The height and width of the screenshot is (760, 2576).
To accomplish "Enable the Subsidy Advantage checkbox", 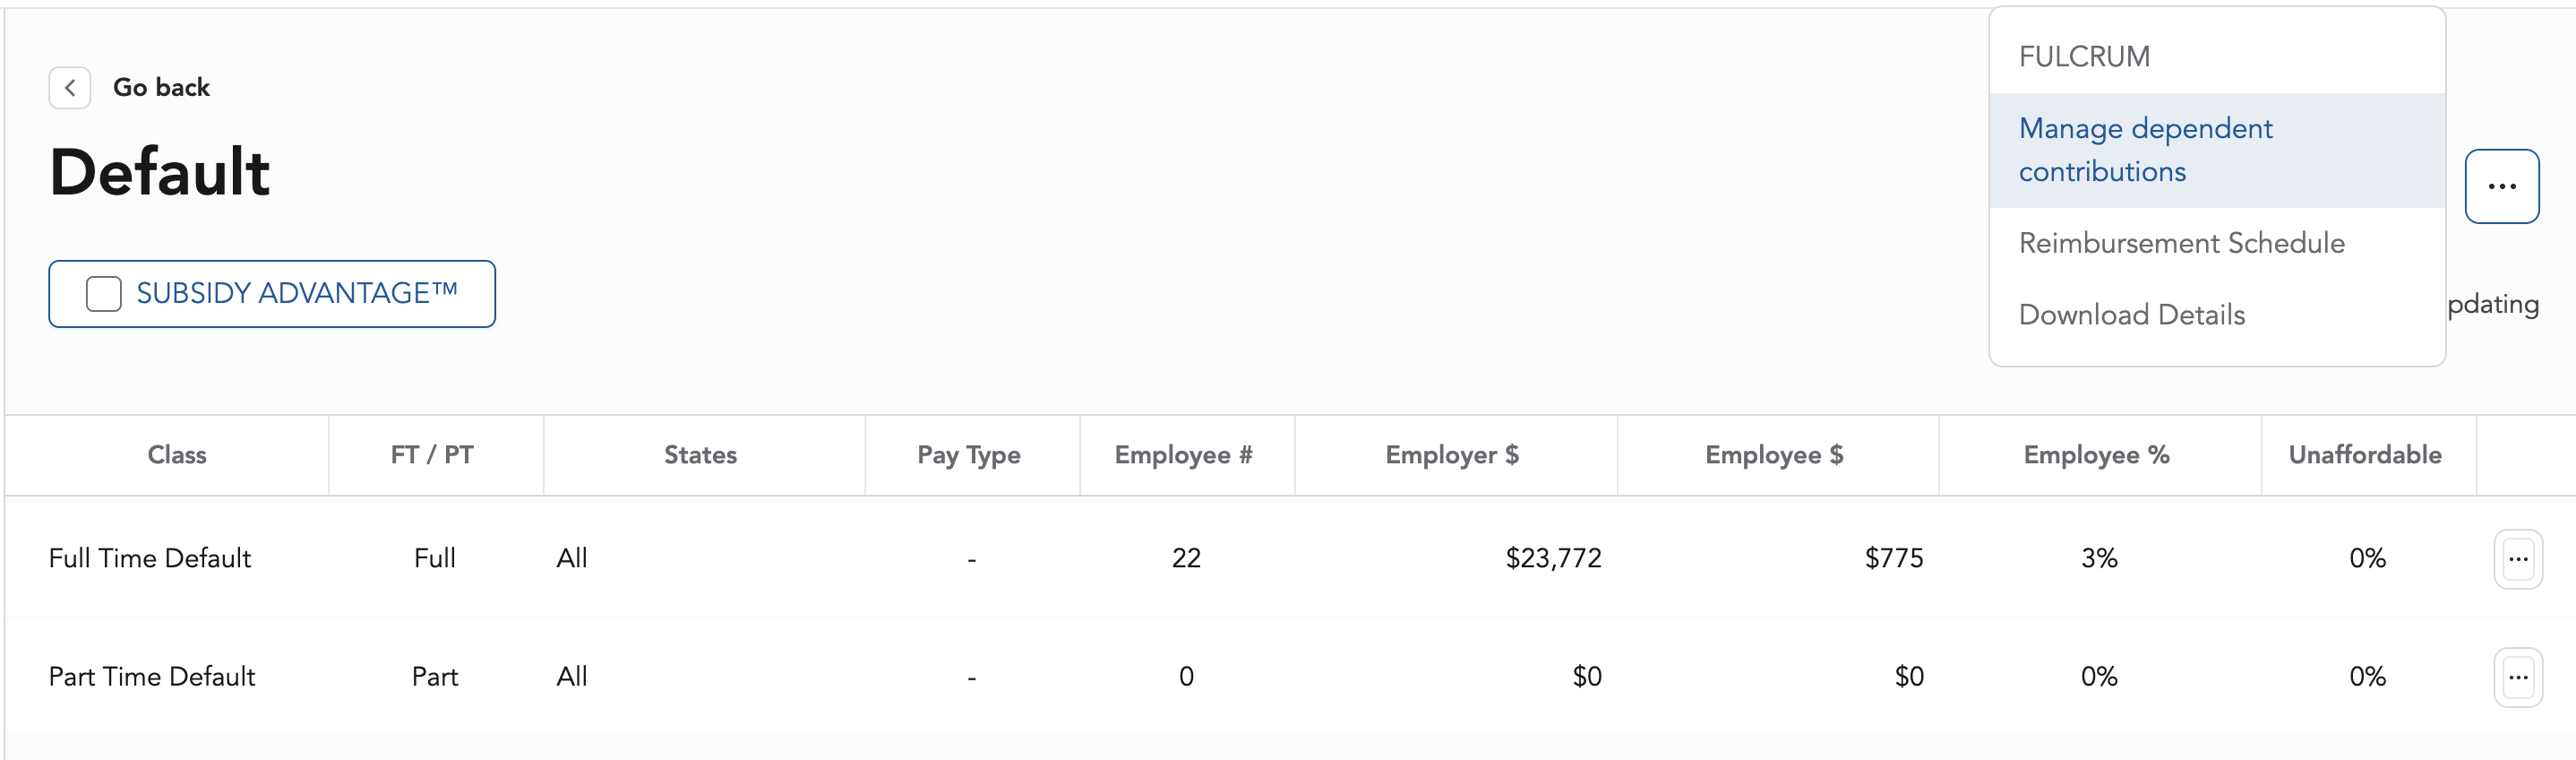I will pos(104,294).
